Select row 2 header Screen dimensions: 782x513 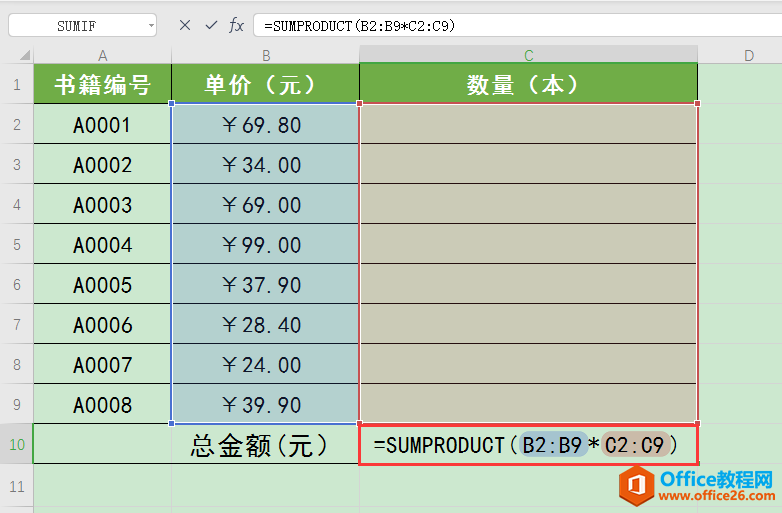pyautogui.click(x=16, y=124)
